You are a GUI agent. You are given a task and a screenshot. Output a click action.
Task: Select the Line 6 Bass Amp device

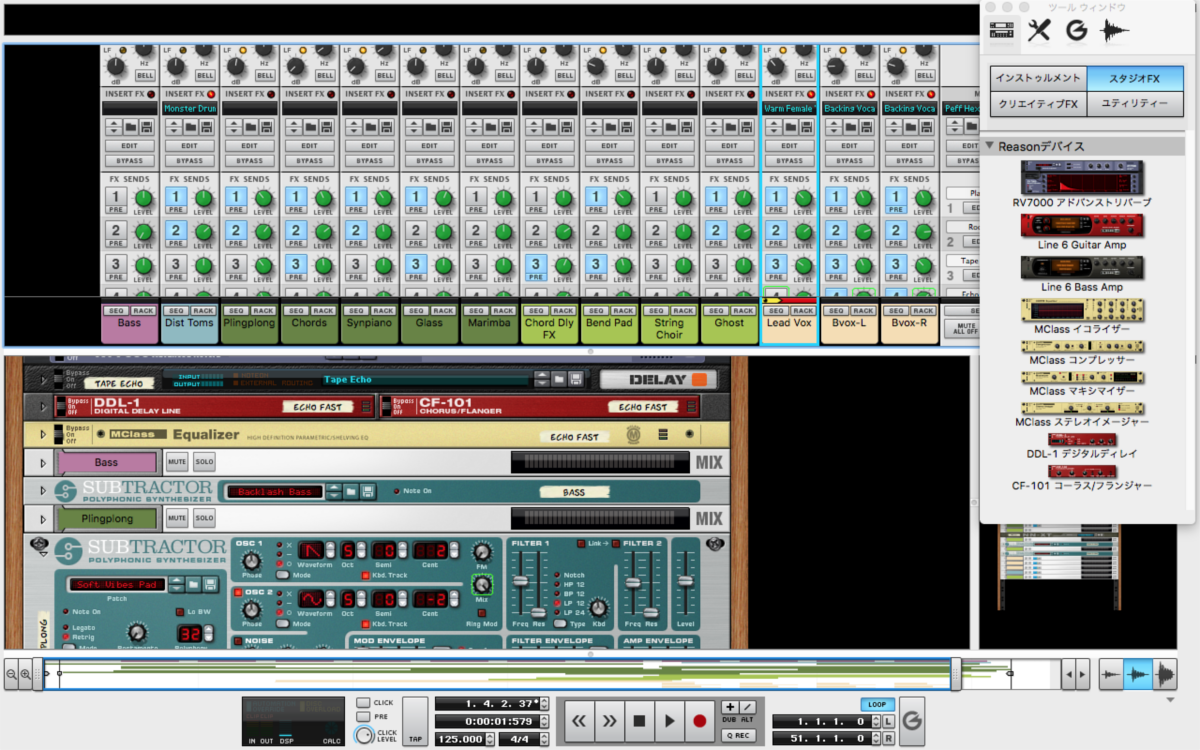[1082, 268]
